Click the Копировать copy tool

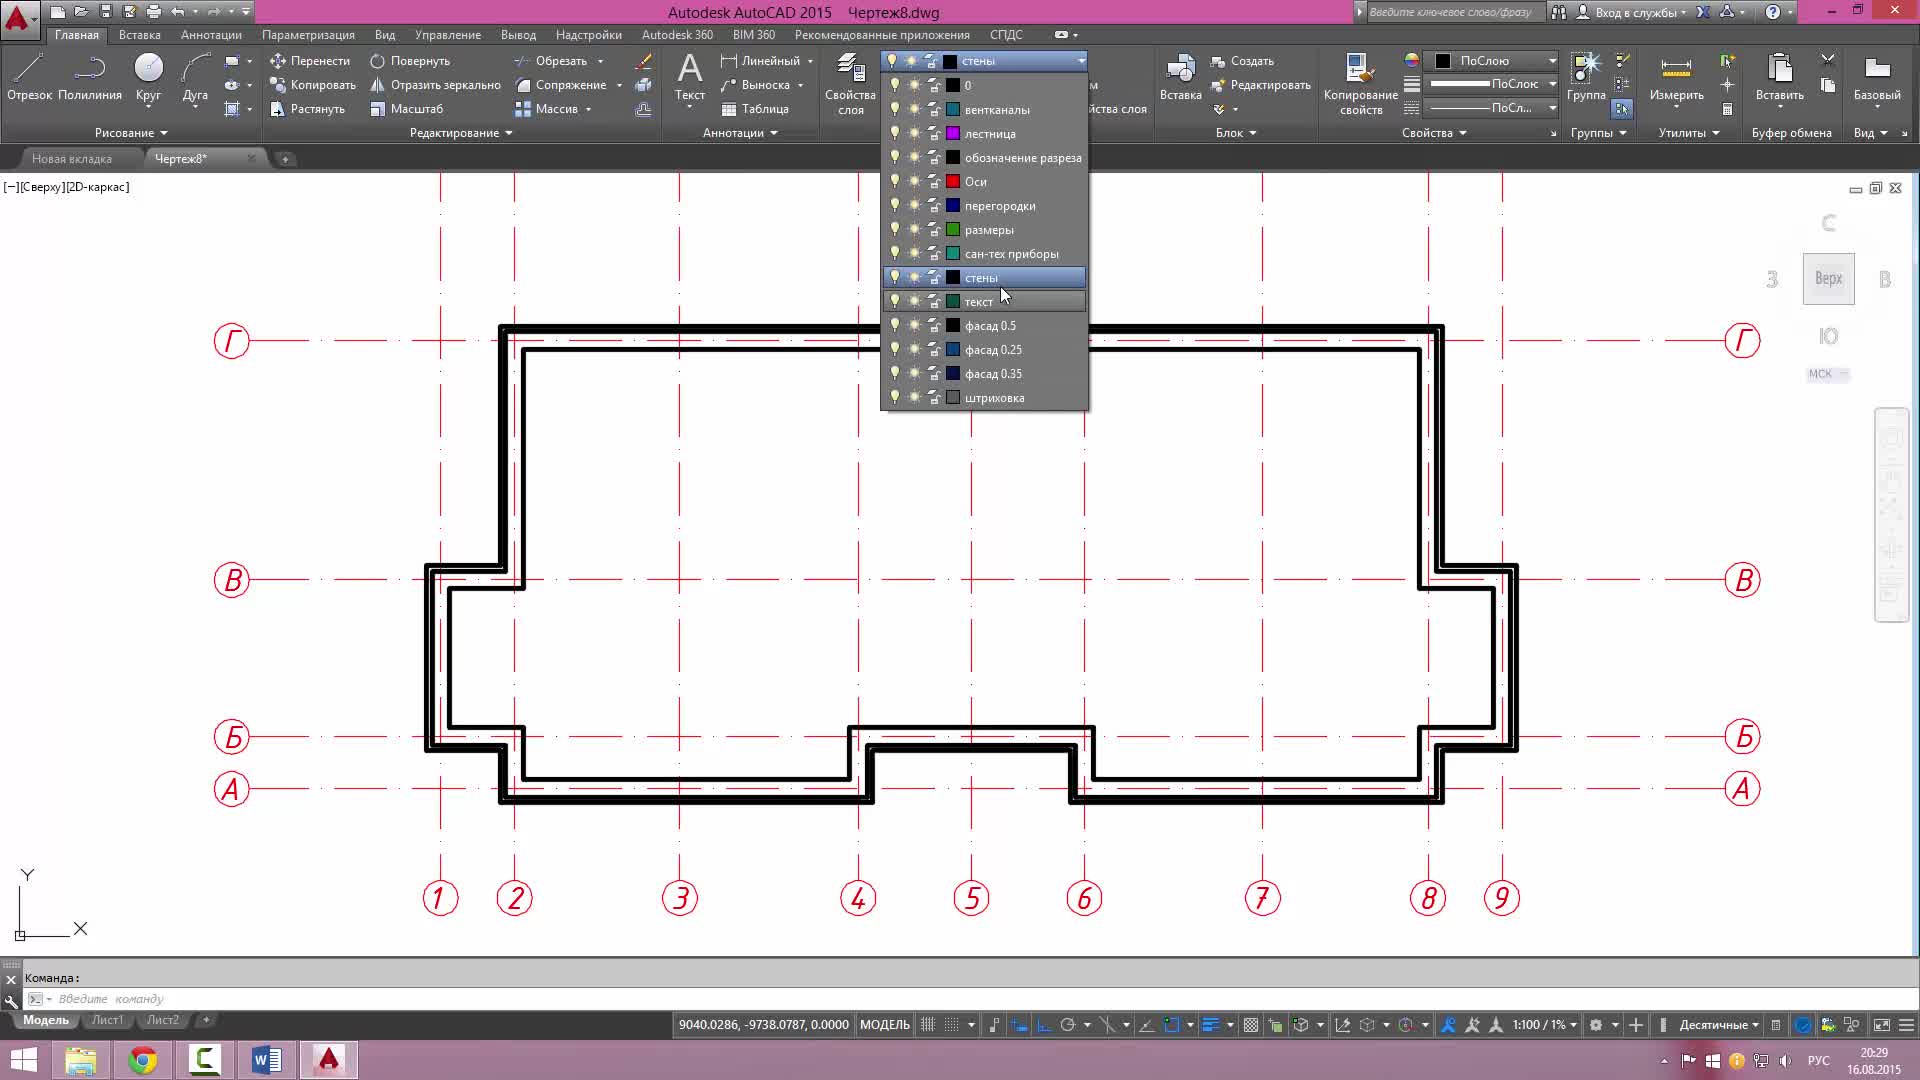(313, 85)
